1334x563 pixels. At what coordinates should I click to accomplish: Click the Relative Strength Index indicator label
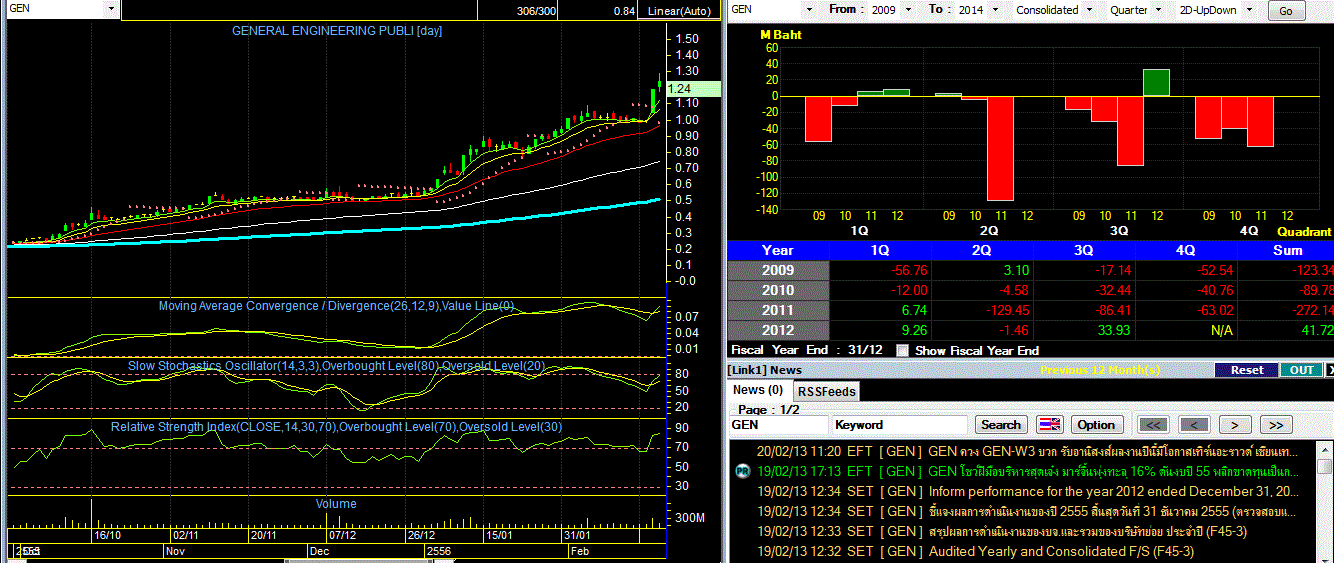pyautogui.click(x=337, y=427)
